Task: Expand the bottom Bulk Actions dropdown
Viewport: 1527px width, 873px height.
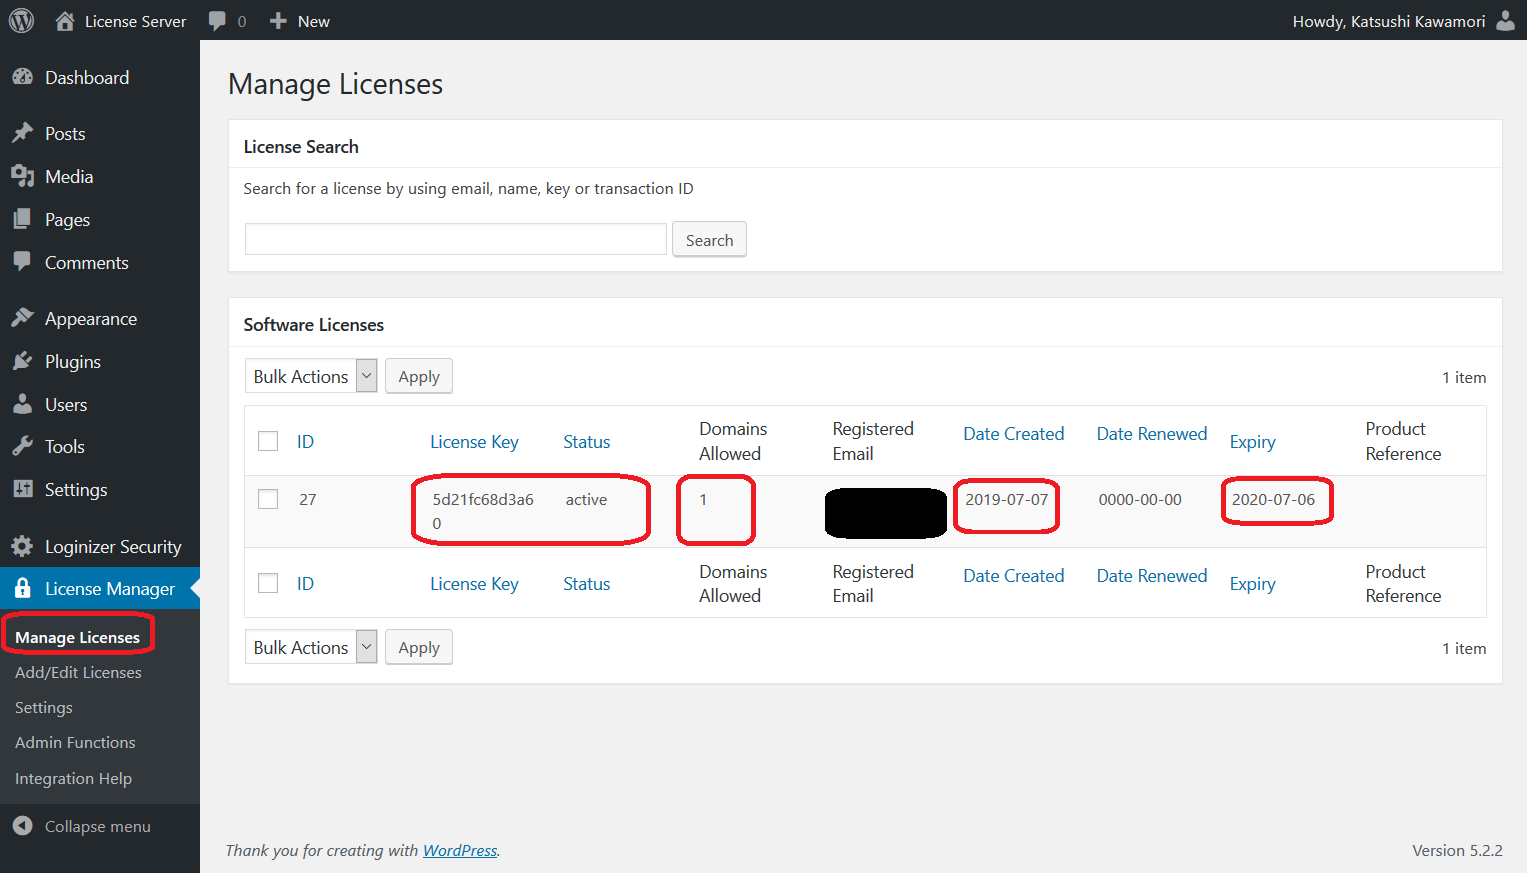Action: [x=310, y=647]
